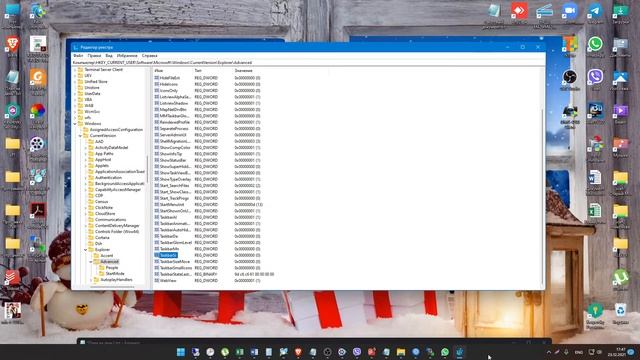The image size is (640, 360).
Task: Select the ShowStatusBar value
Action: [x=173, y=160]
